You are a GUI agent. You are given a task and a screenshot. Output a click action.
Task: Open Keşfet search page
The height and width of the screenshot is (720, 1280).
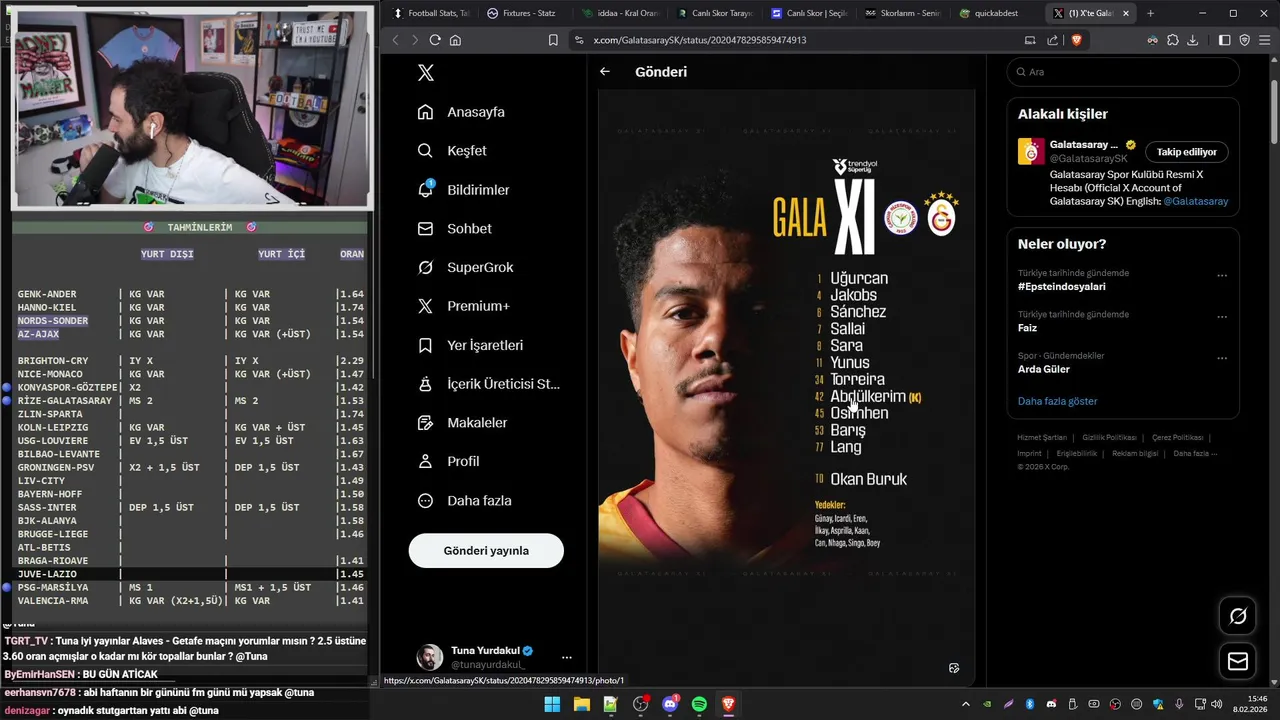coord(452,151)
